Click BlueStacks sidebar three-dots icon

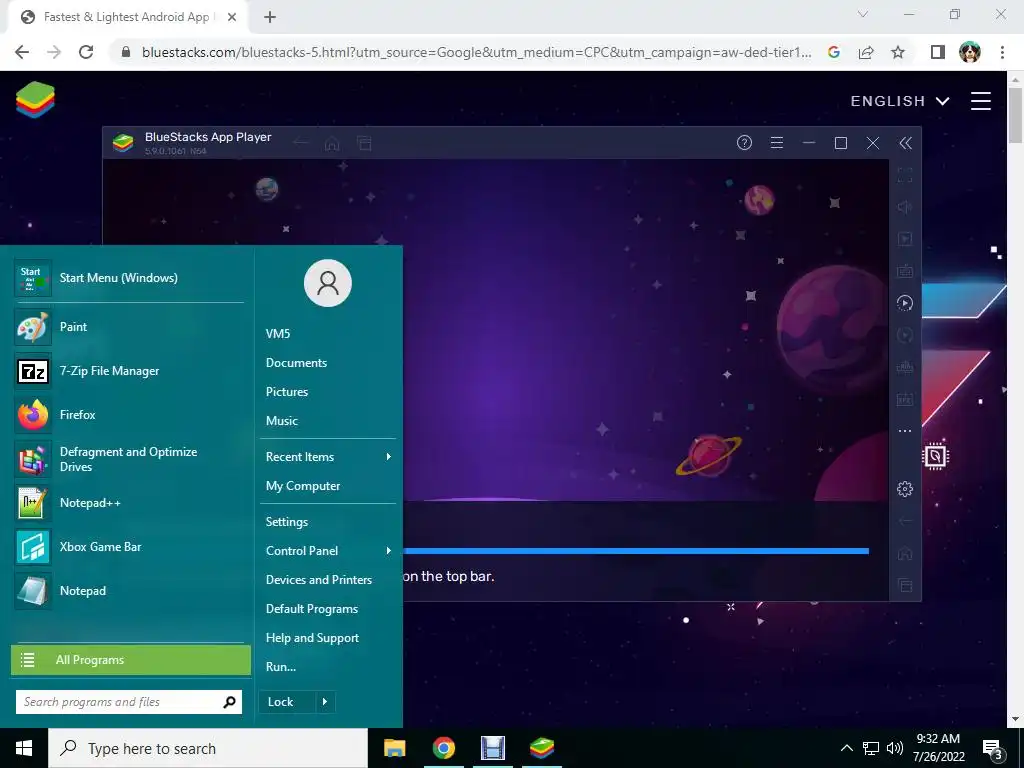click(x=904, y=431)
